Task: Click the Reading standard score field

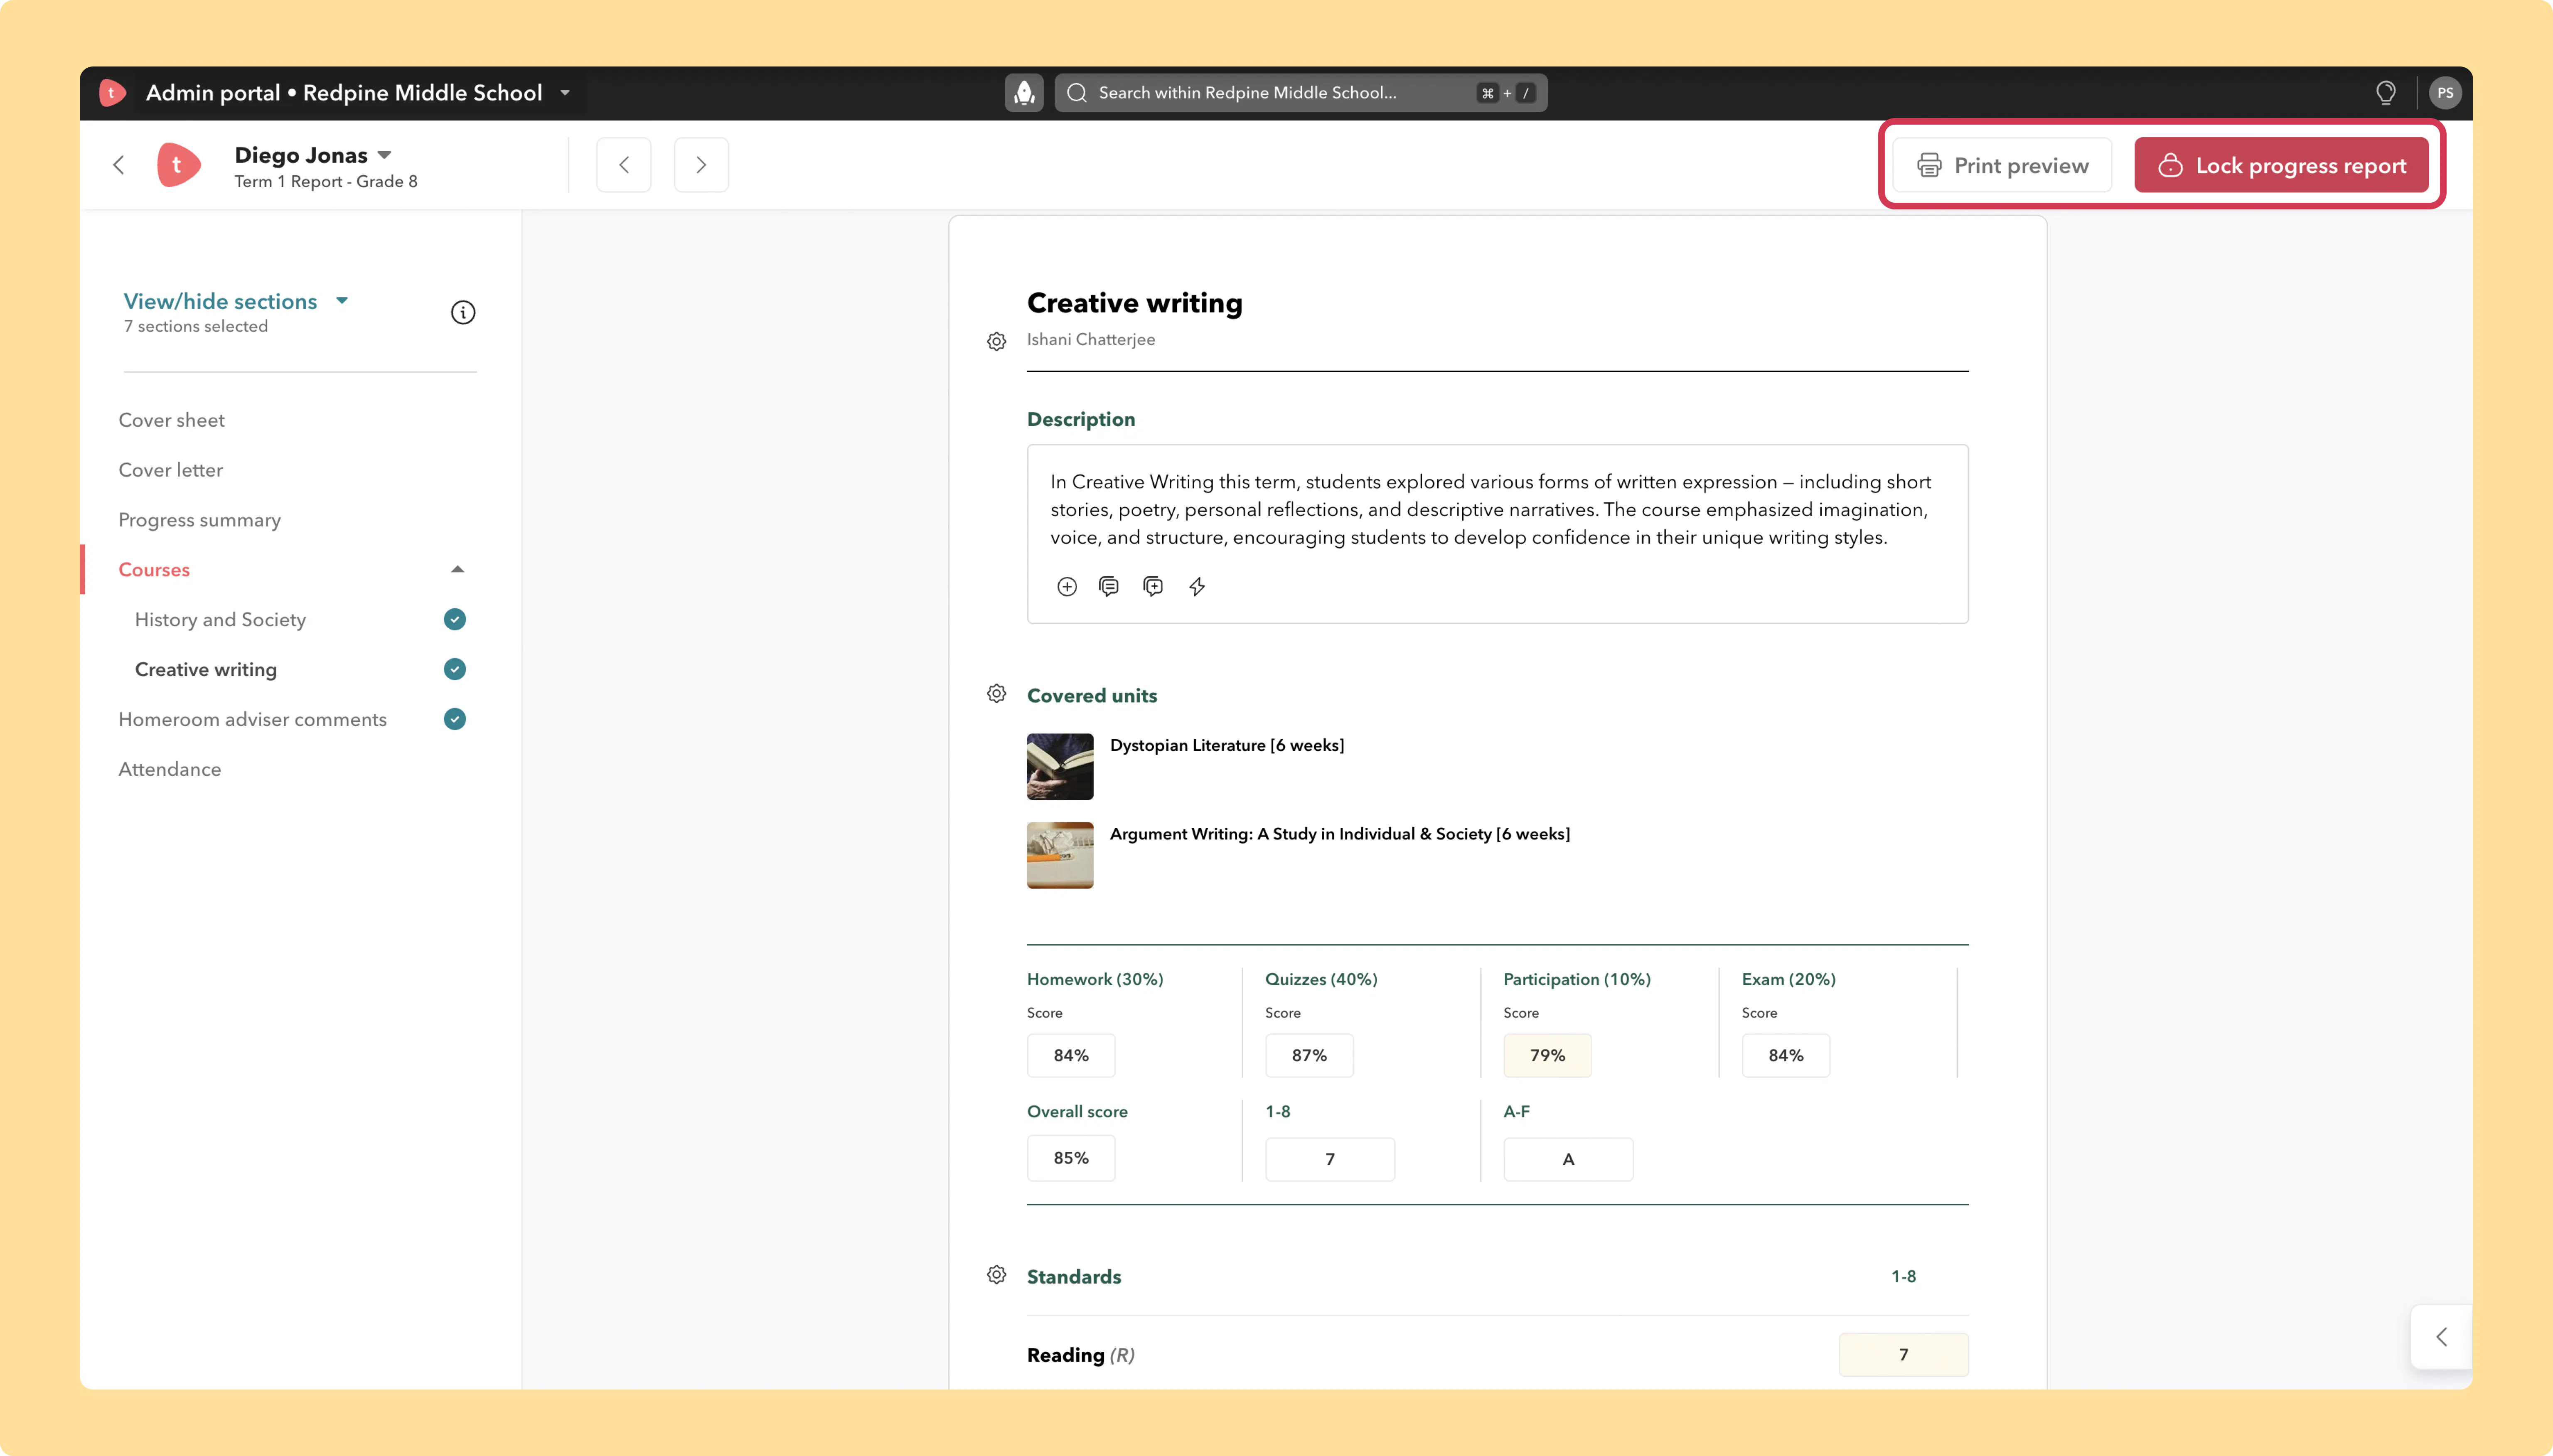Action: tap(1903, 1355)
